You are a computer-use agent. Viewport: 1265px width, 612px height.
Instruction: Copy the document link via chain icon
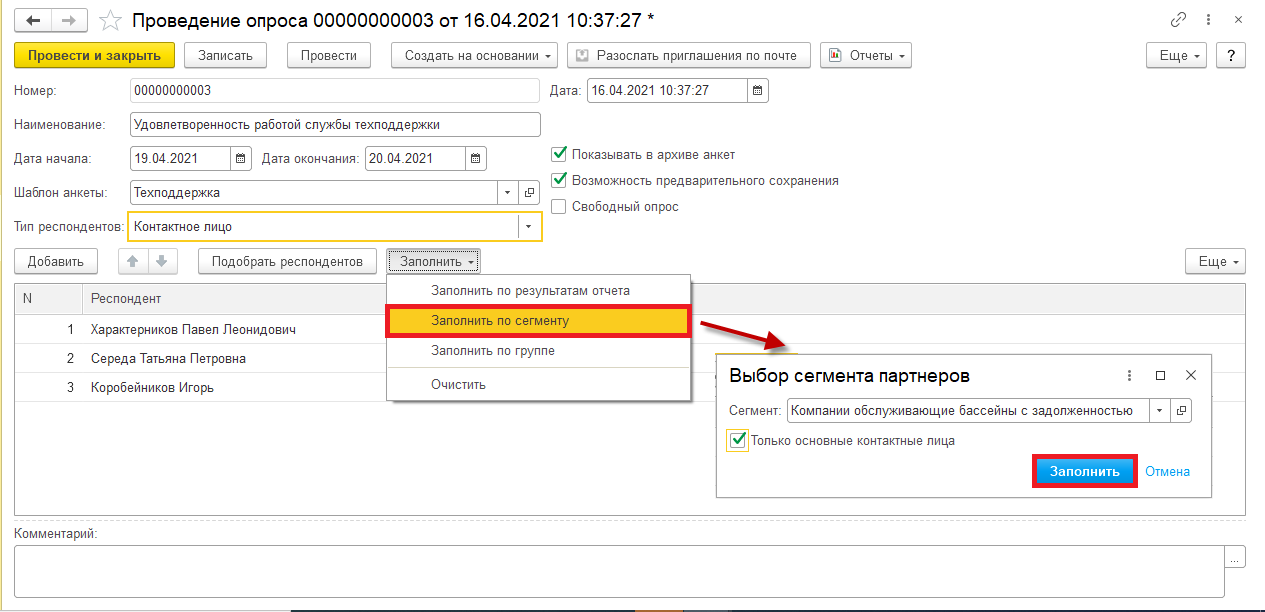[x=1179, y=20]
